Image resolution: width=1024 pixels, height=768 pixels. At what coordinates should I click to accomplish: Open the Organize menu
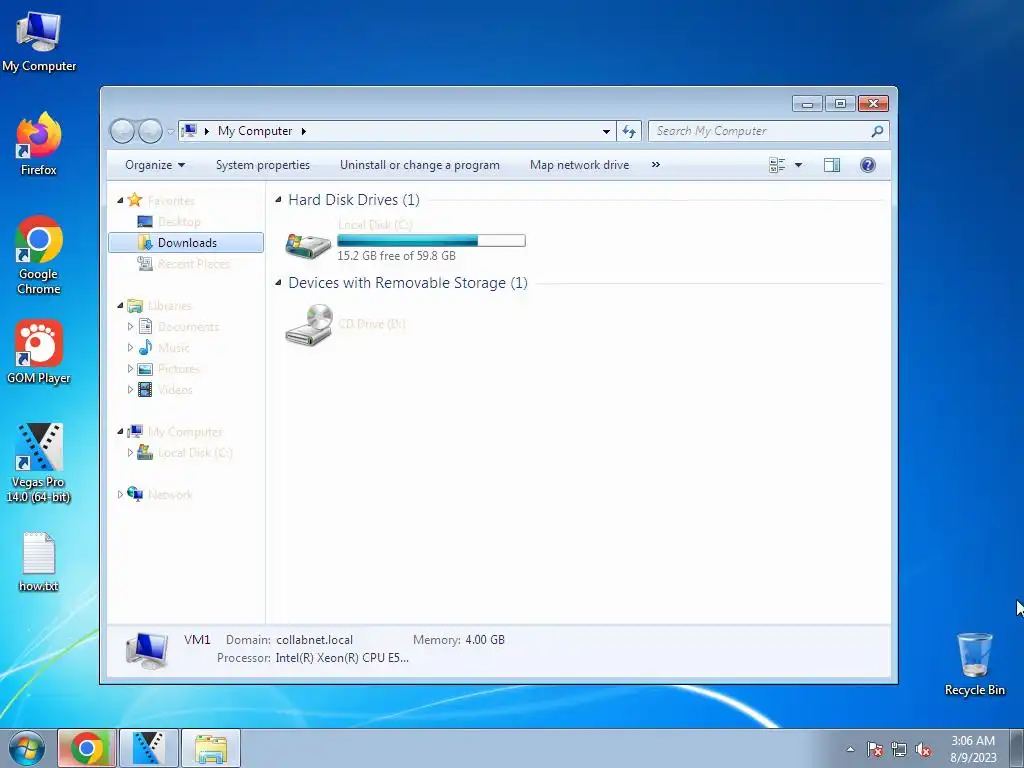tap(155, 165)
